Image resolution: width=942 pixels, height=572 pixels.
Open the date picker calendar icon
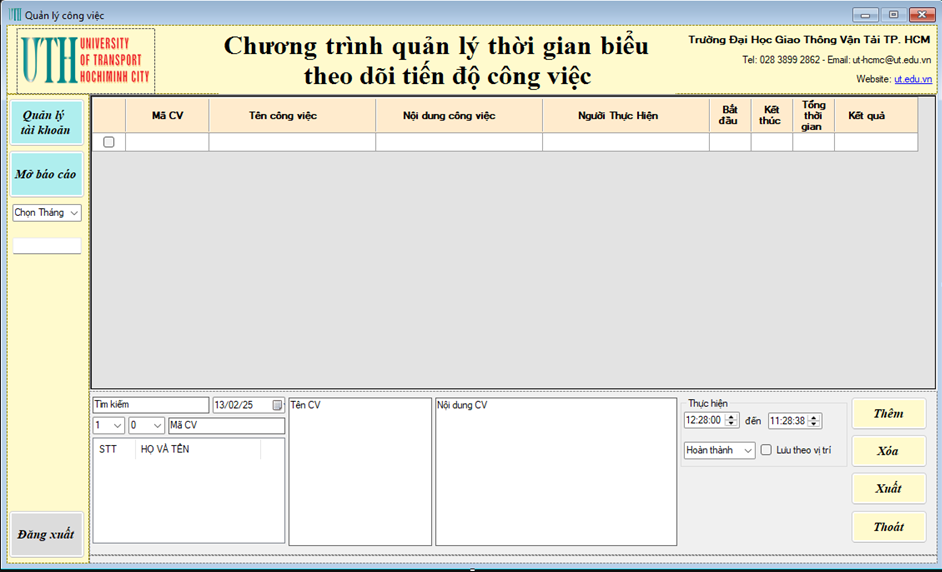[x=277, y=405]
